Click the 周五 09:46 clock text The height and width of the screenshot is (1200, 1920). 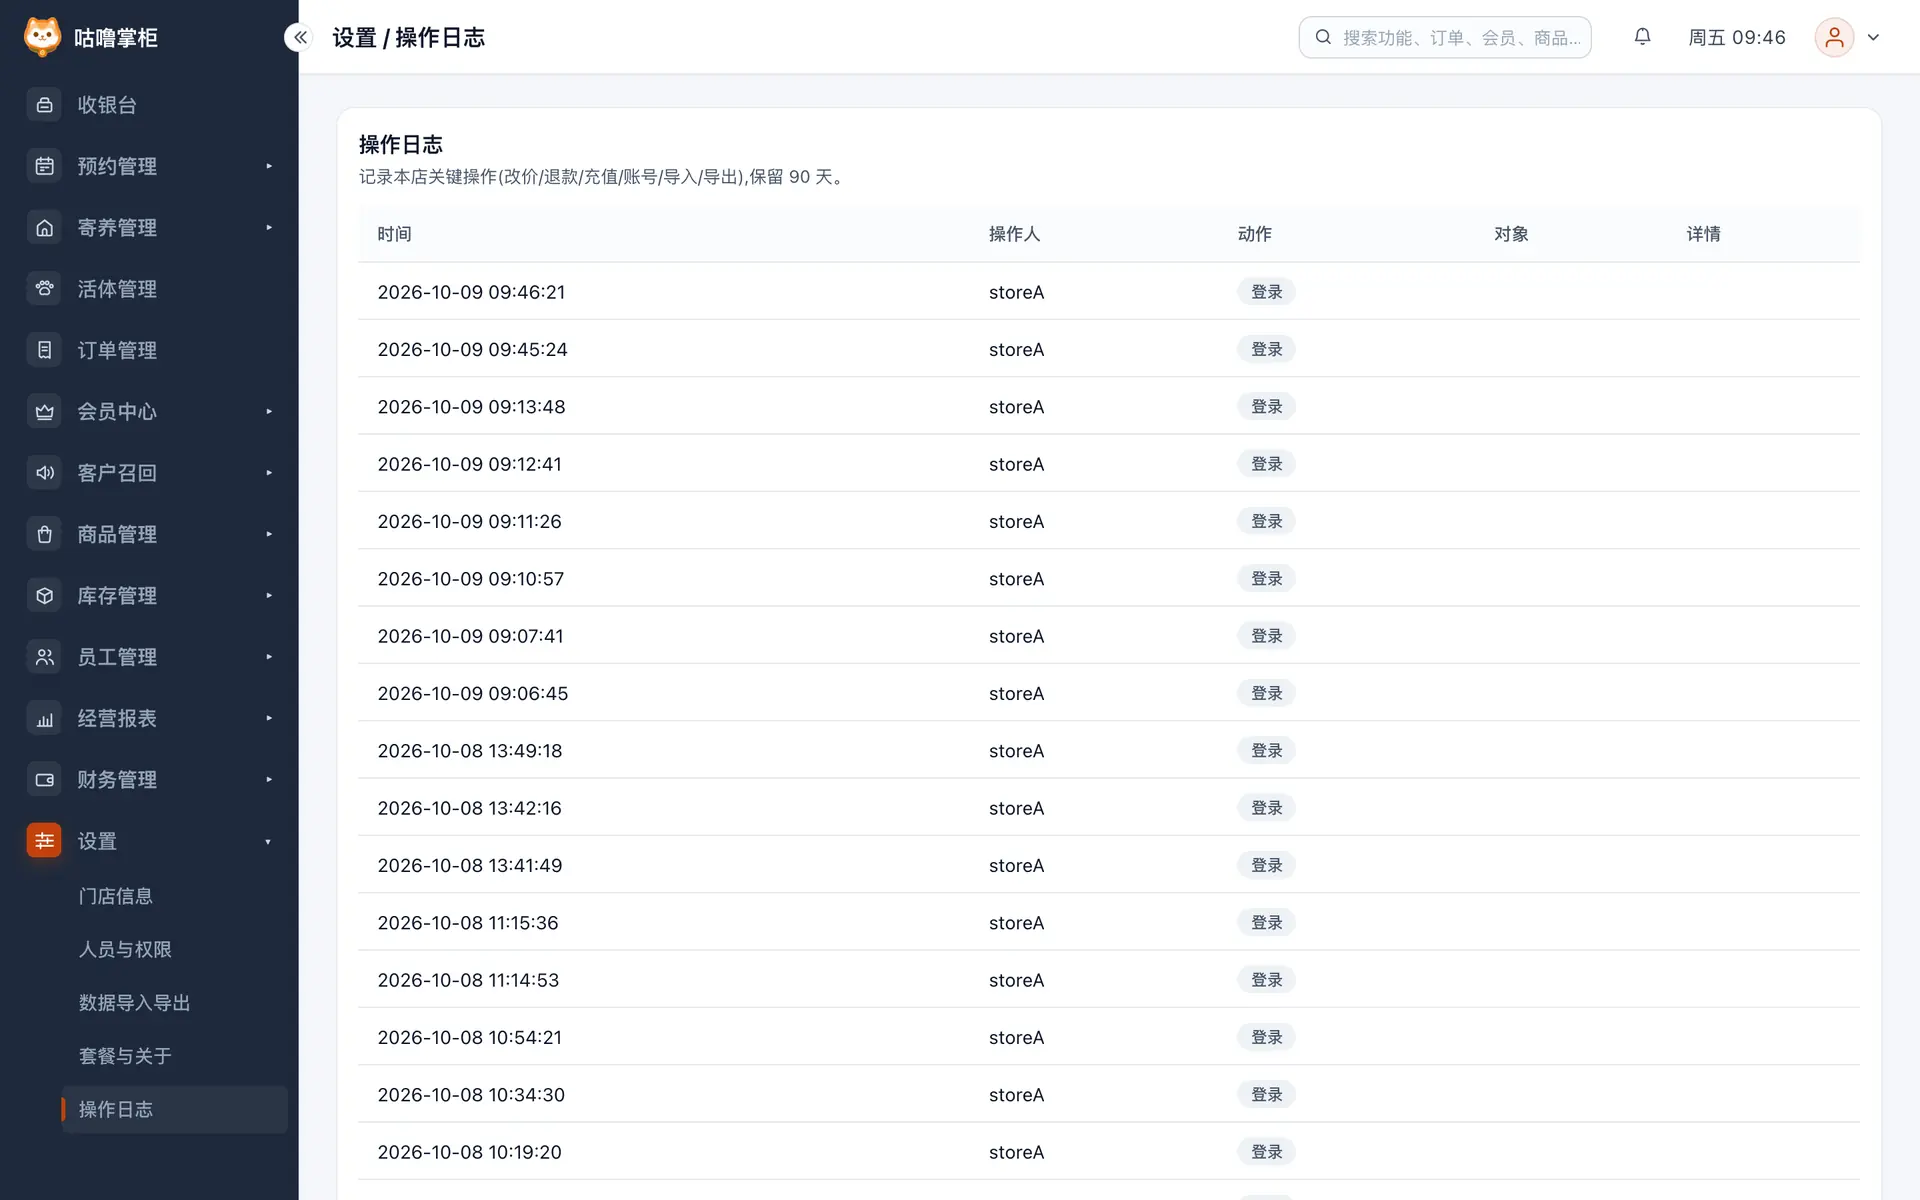coord(1736,37)
